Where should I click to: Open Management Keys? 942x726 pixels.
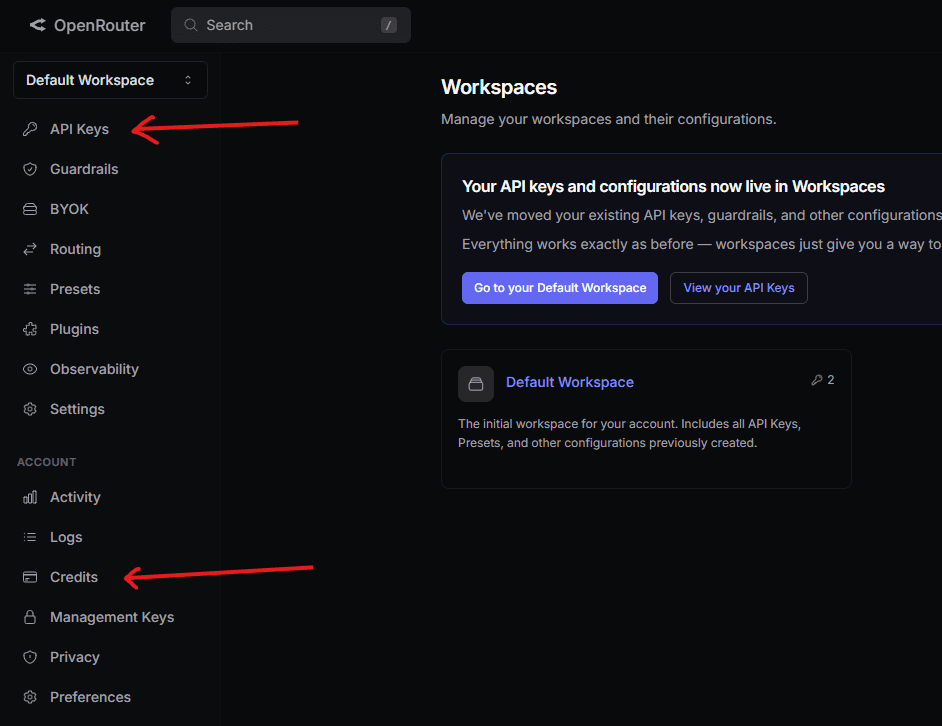coord(112,617)
